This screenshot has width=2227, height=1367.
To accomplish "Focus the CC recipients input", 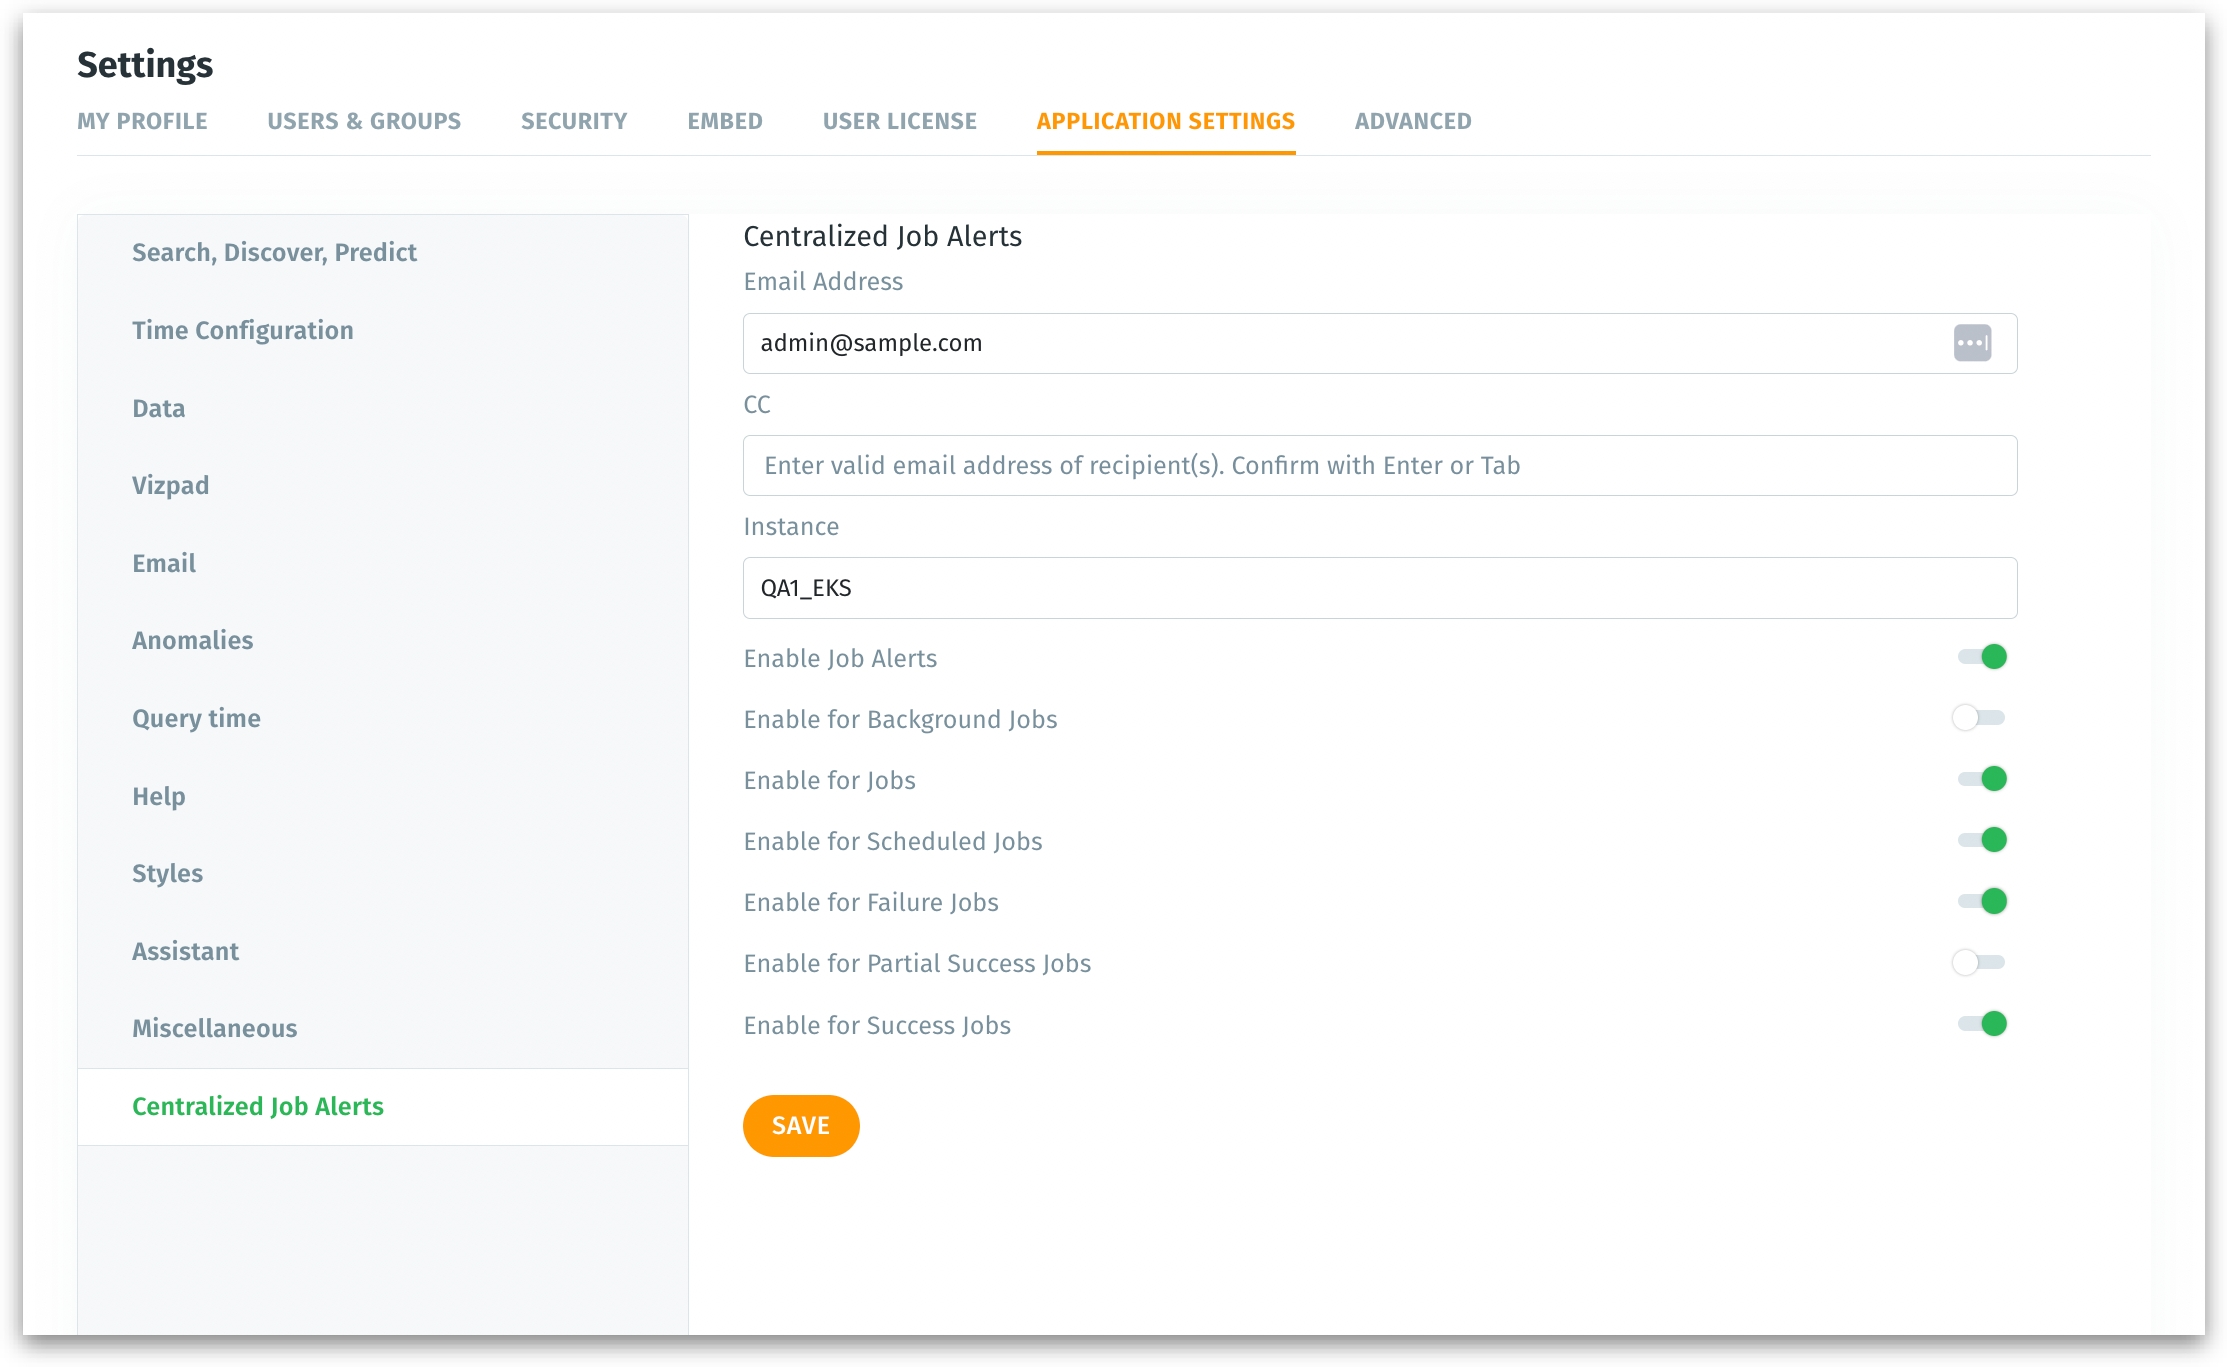I will click(1380, 465).
